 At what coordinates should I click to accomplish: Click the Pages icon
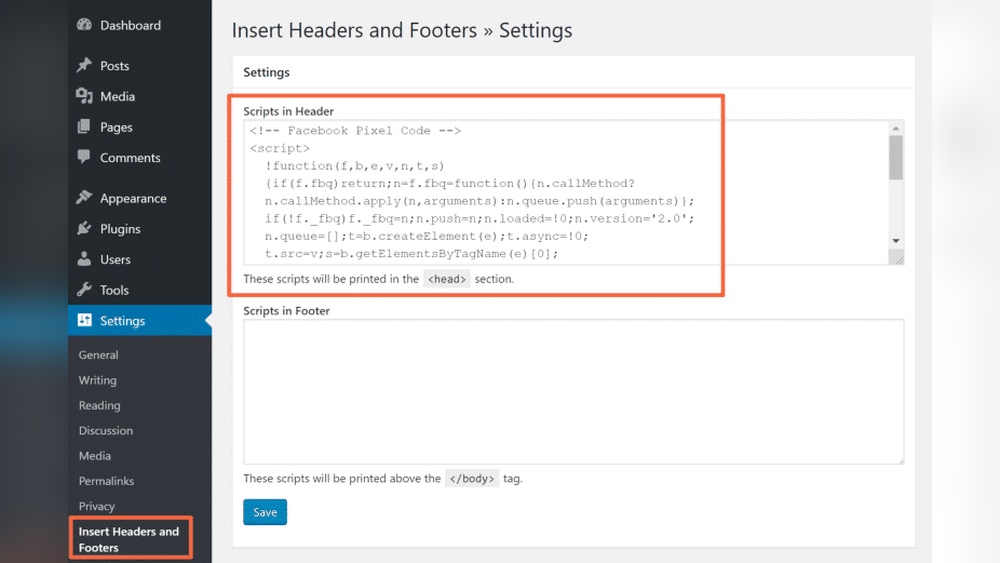pos(84,126)
